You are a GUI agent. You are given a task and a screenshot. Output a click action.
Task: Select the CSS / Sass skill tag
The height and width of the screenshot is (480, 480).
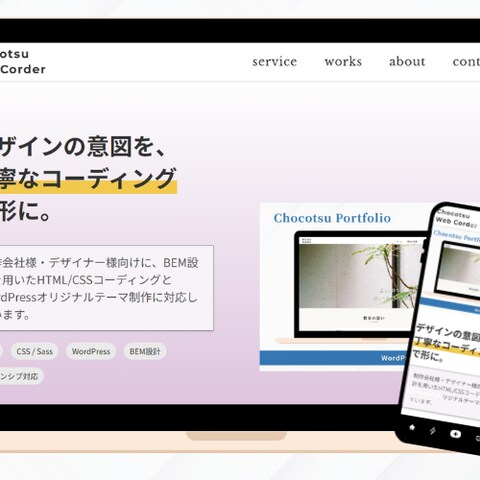[35, 351]
